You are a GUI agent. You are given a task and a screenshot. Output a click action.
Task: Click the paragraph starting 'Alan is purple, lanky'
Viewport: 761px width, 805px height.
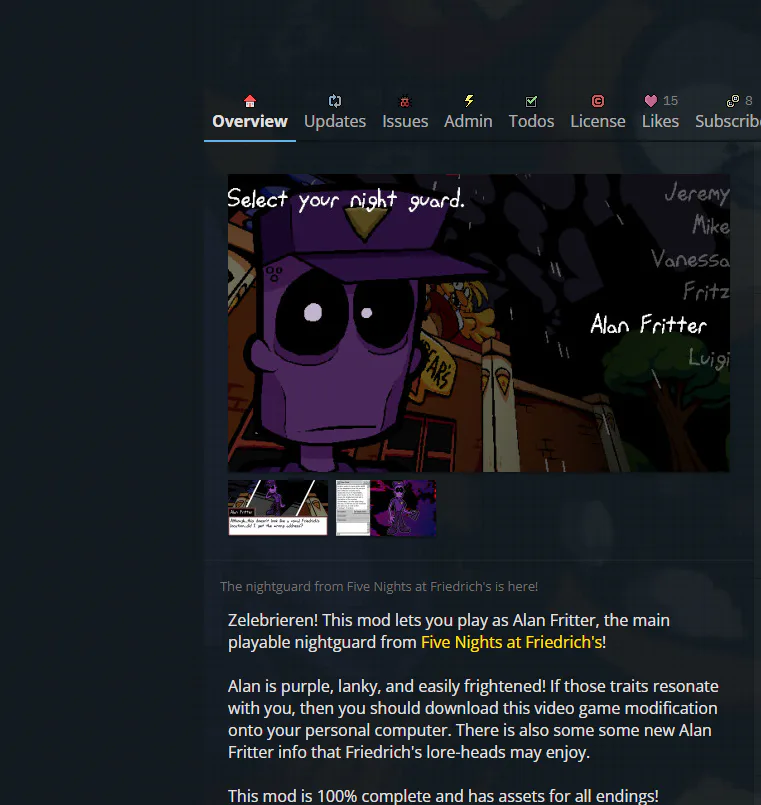click(x=473, y=719)
